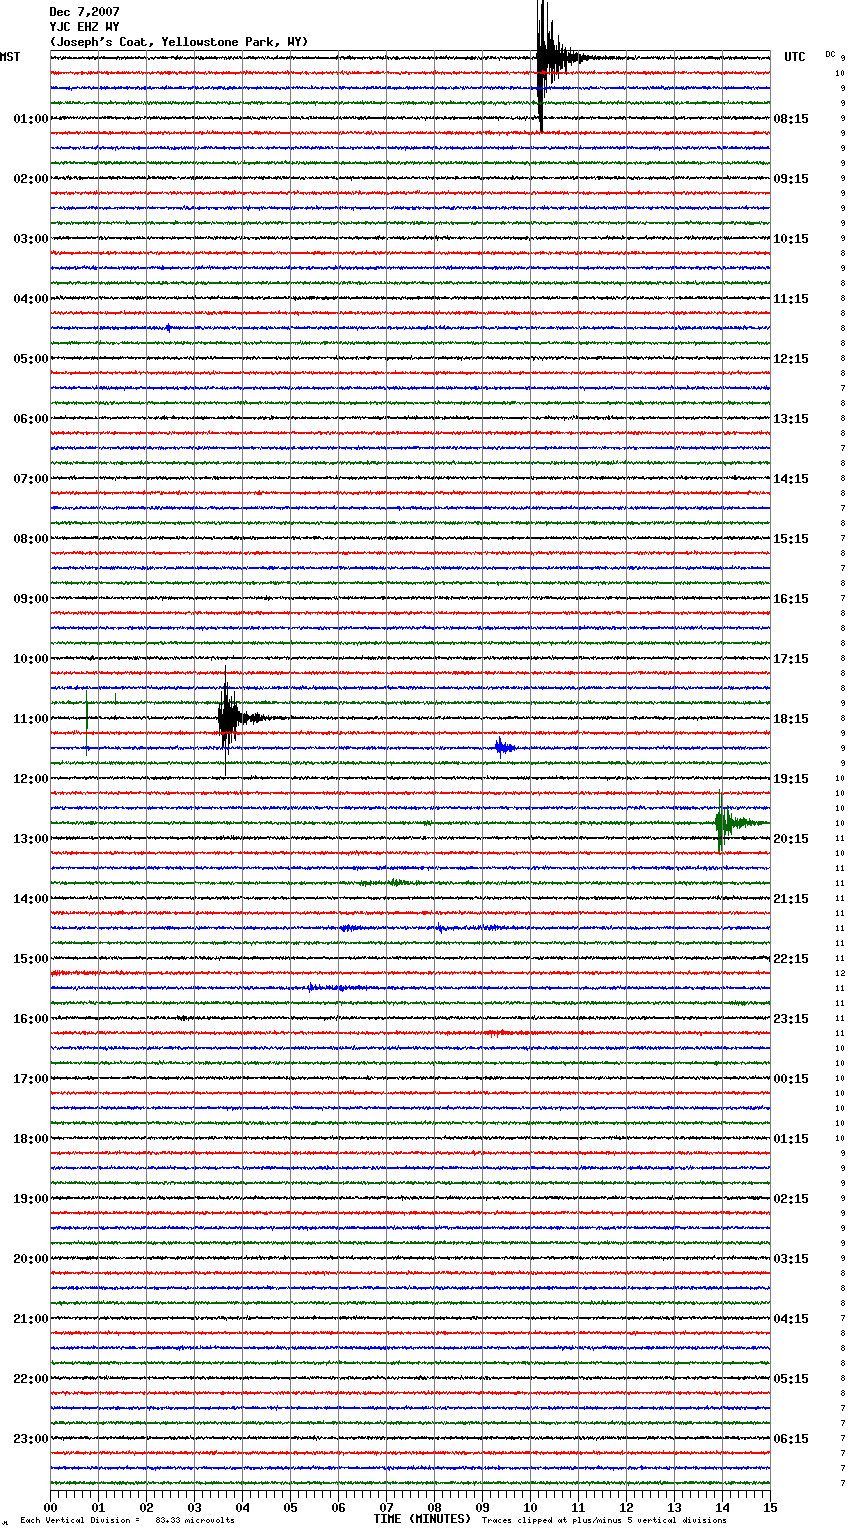Click the 22:00 MST time label
This screenshot has width=850, height=1534.
31,1378
